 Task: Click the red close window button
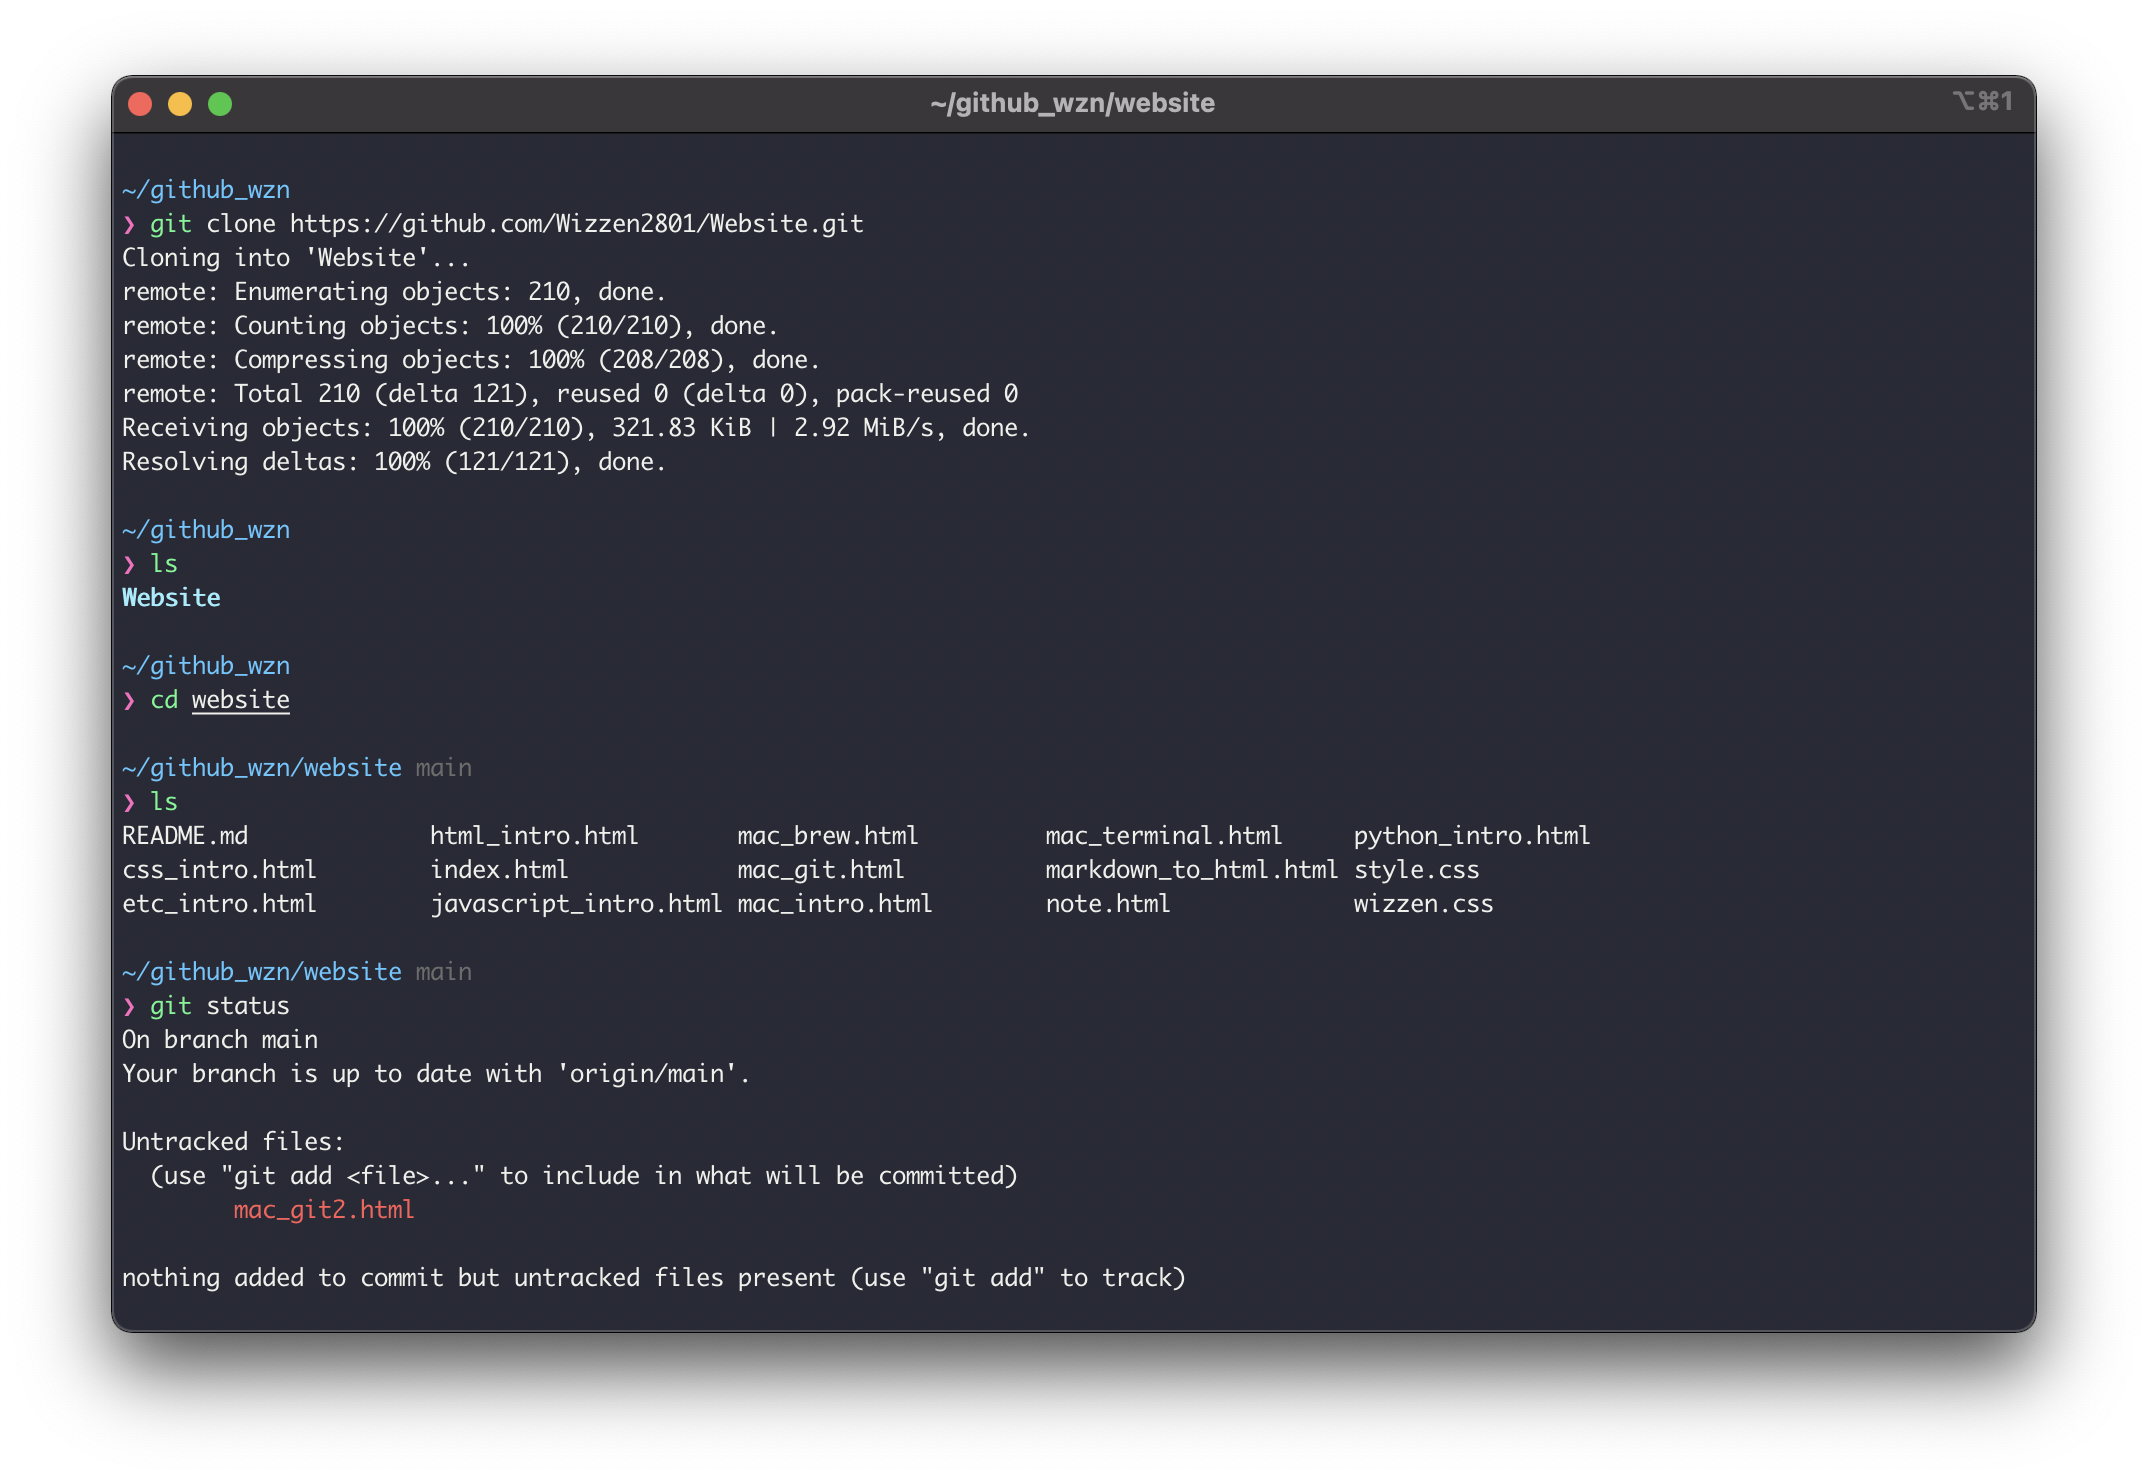[x=140, y=104]
